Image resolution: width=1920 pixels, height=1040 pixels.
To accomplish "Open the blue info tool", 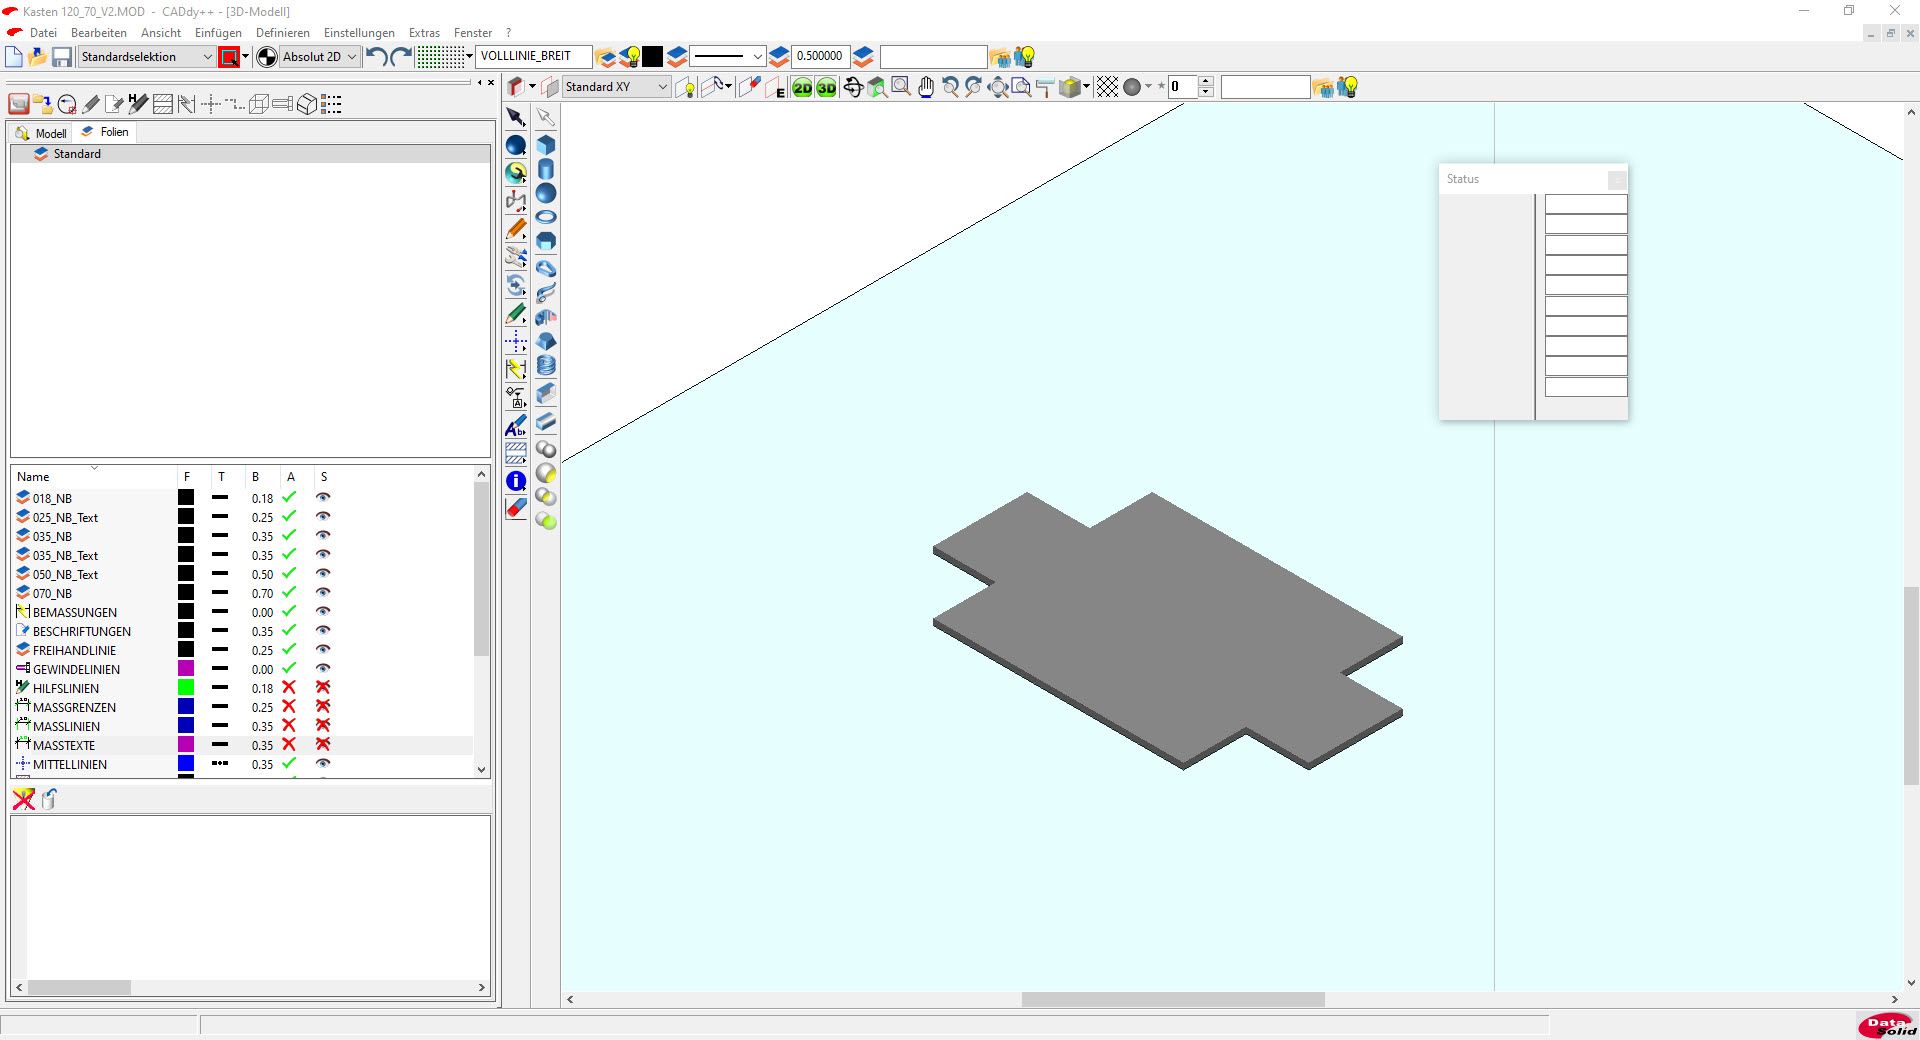I will [x=516, y=481].
